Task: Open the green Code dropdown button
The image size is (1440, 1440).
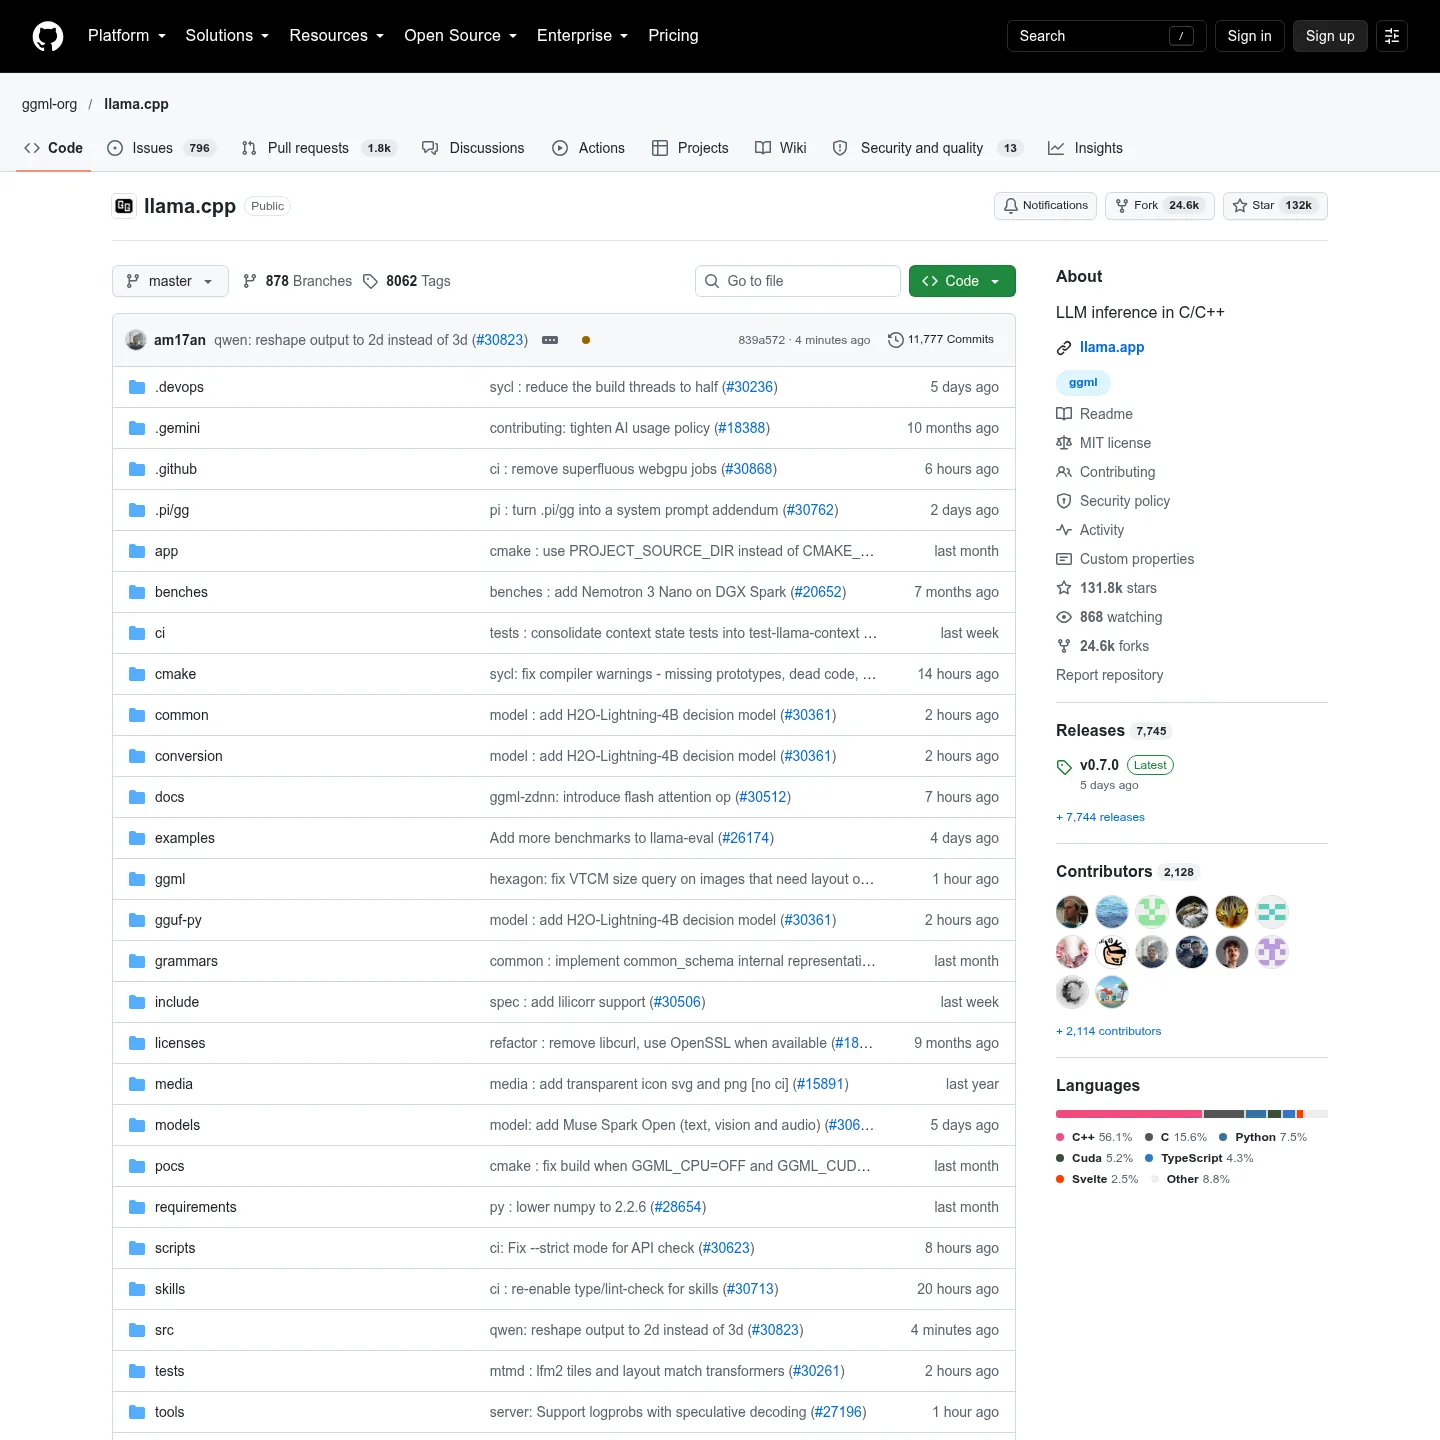Action: coord(962,281)
